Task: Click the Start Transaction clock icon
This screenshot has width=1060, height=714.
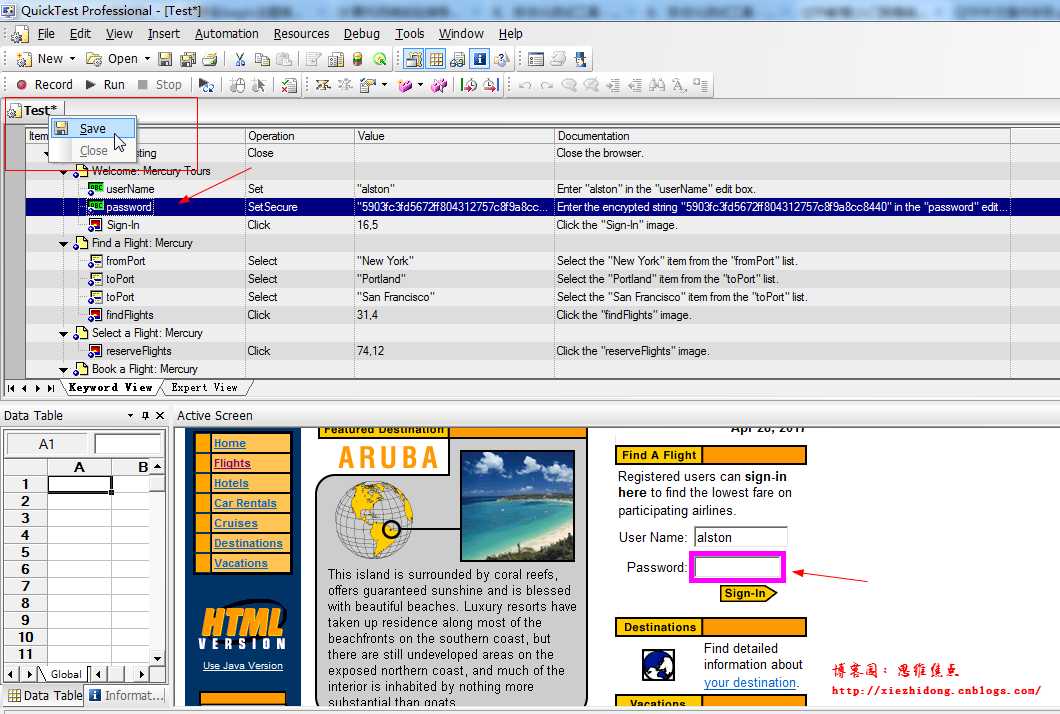Action: (x=468, y=85)
